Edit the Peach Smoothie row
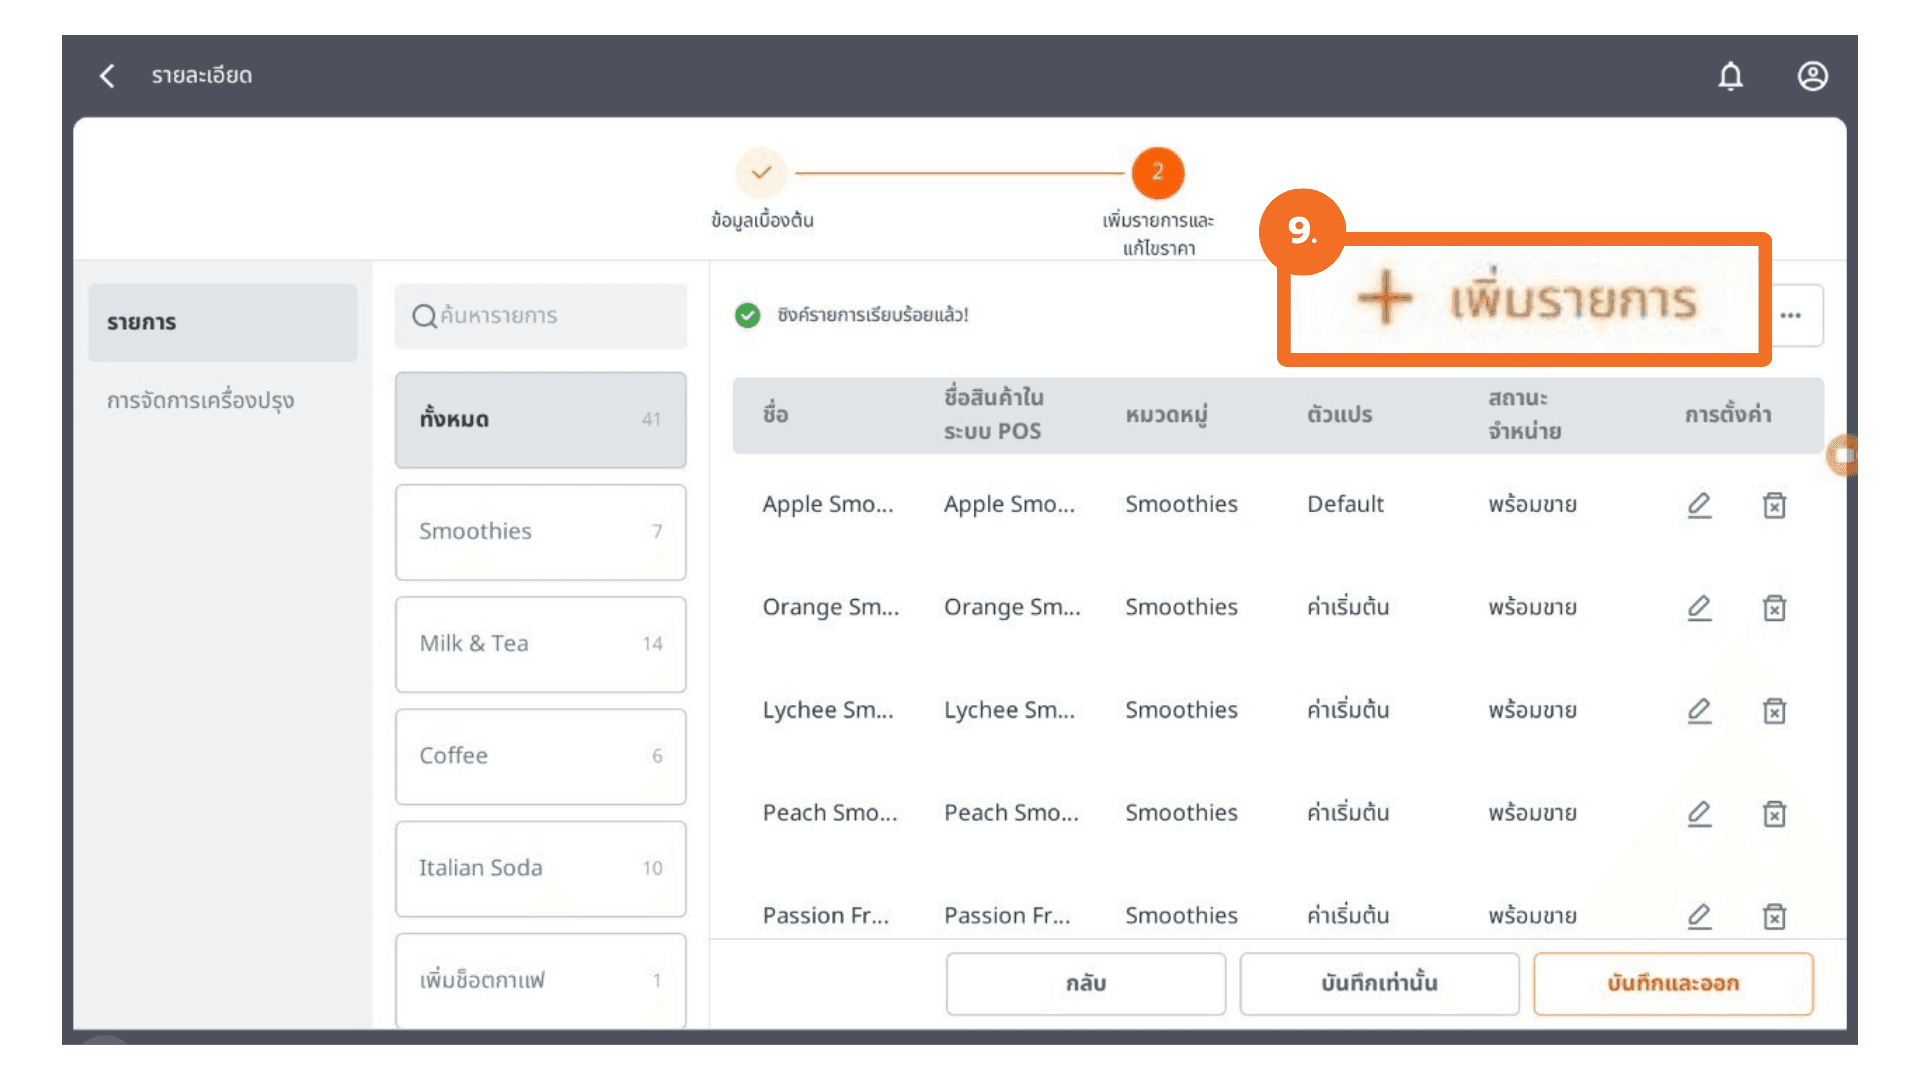The image size is (1920, 1080). (x=1699, y=814)
